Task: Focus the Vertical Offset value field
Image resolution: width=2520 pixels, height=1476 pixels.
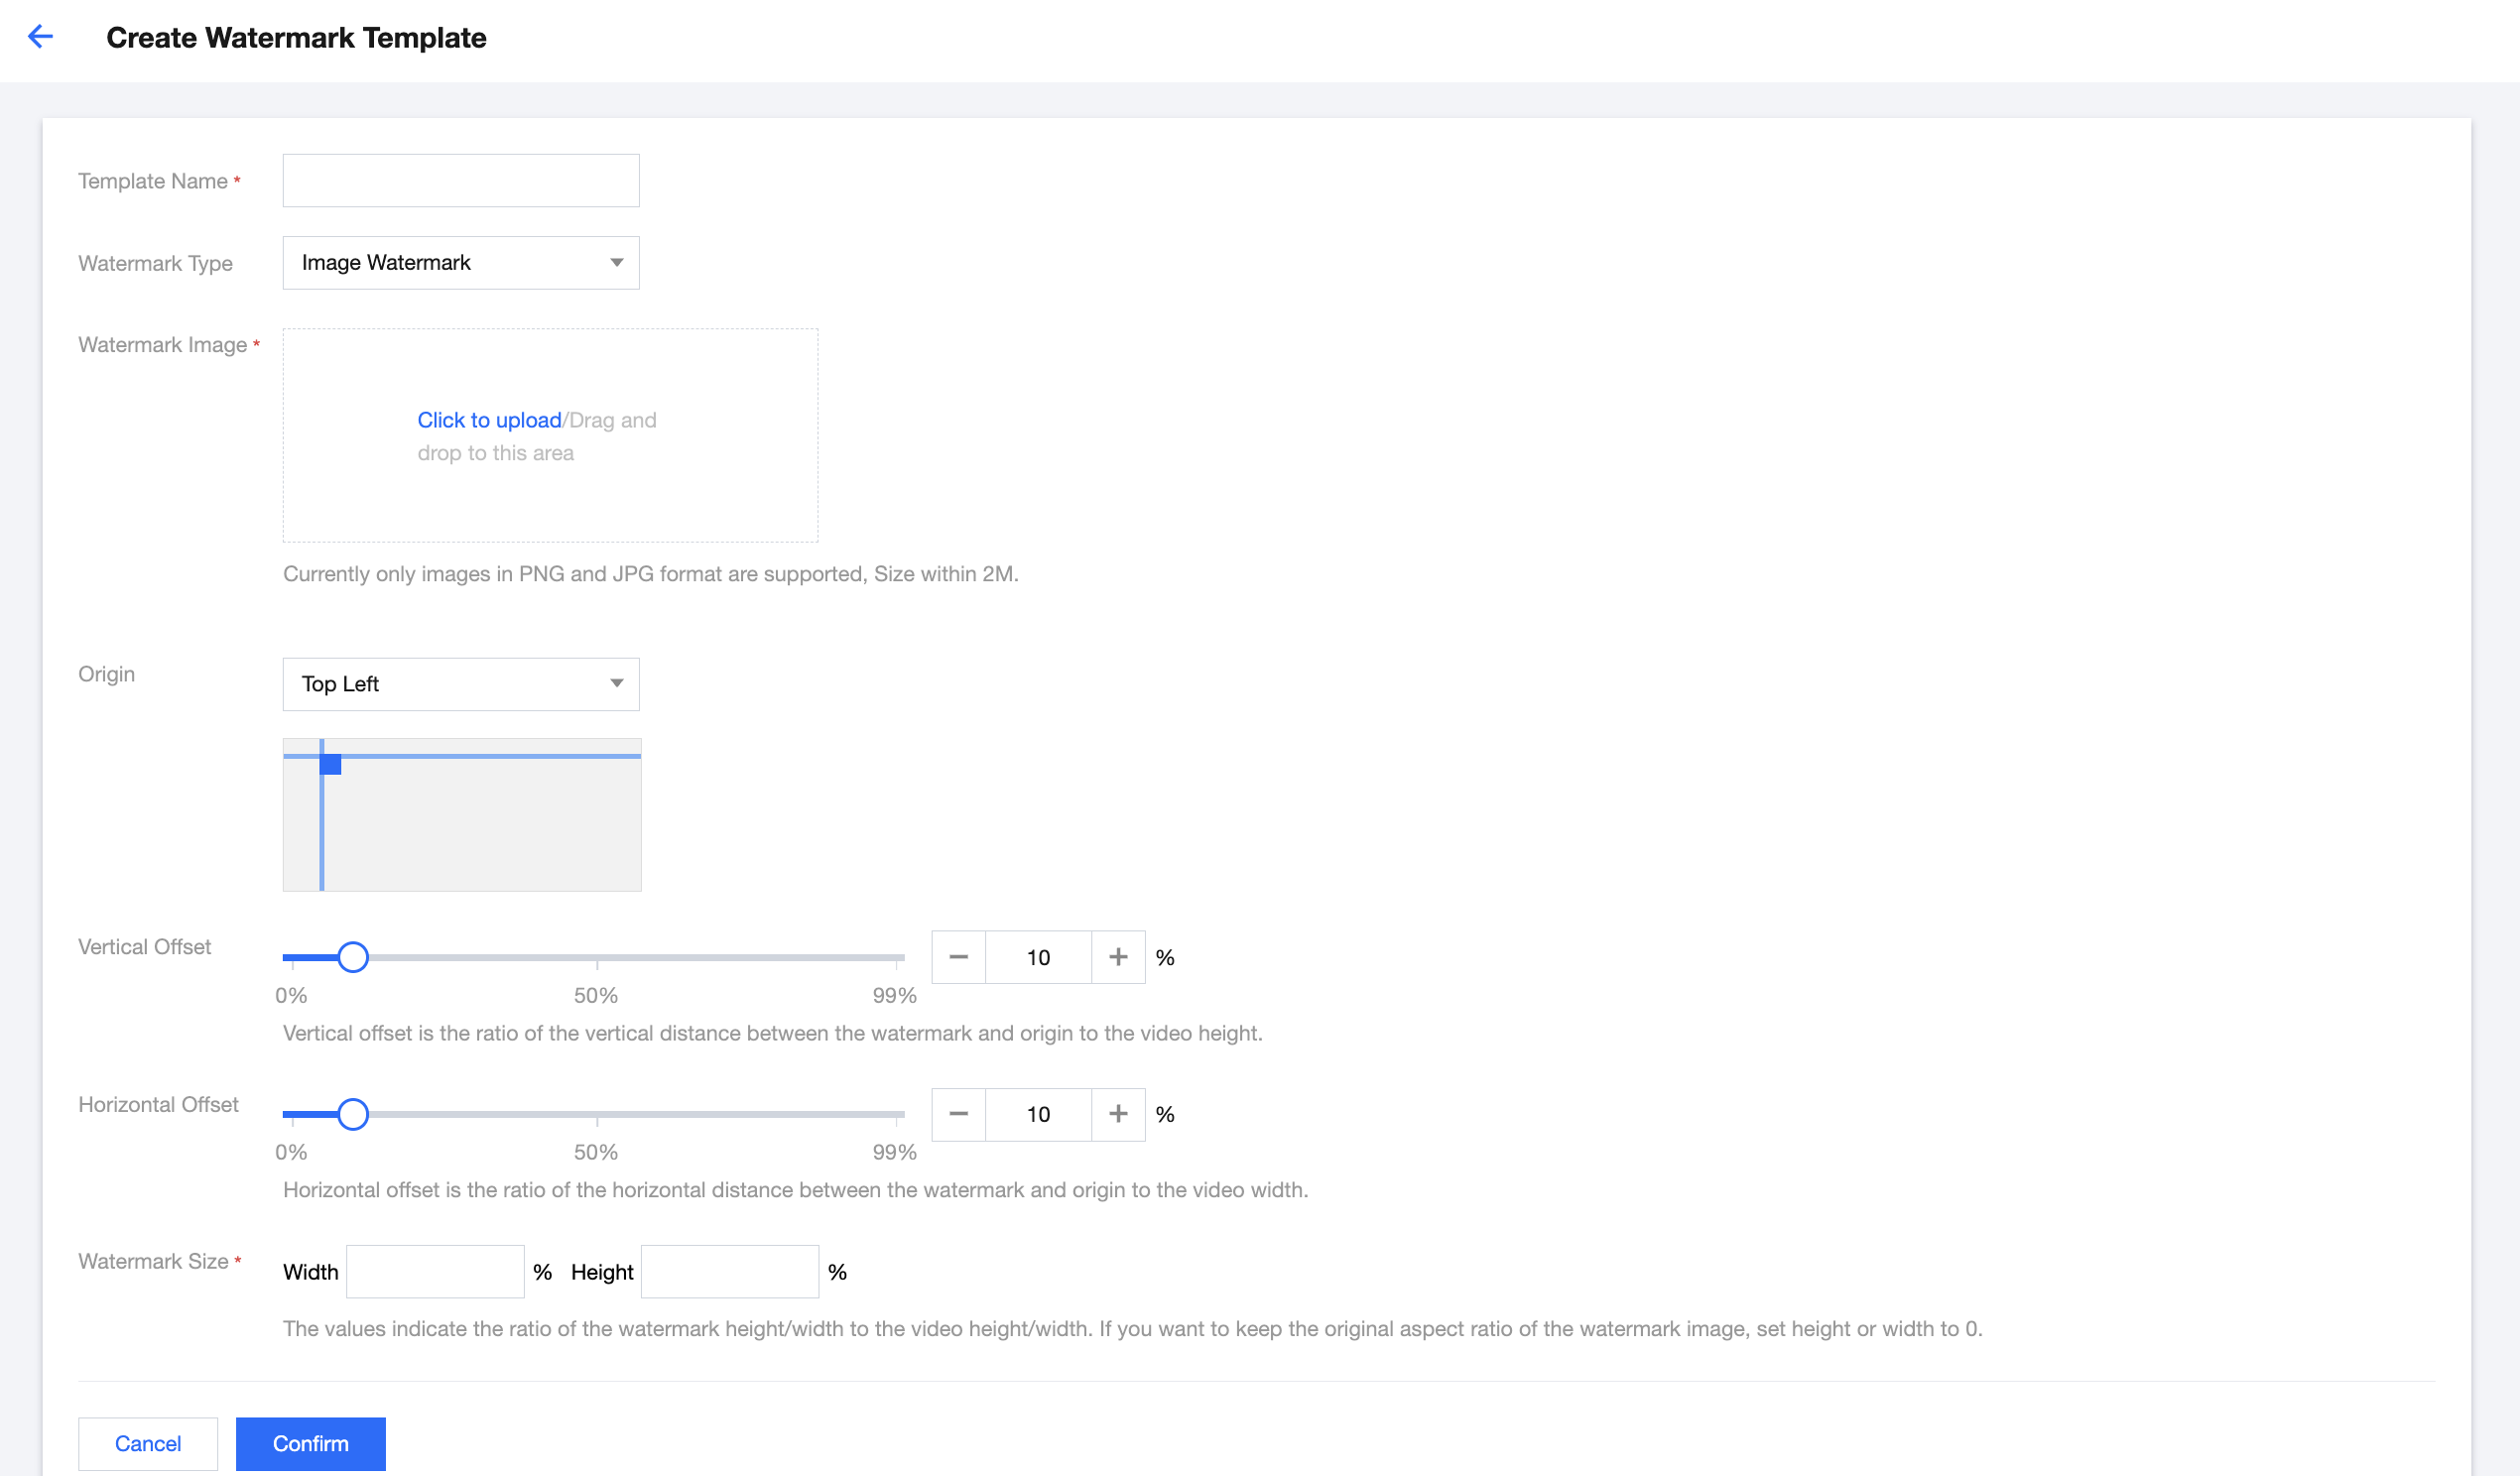Action: coord(1038,957)
